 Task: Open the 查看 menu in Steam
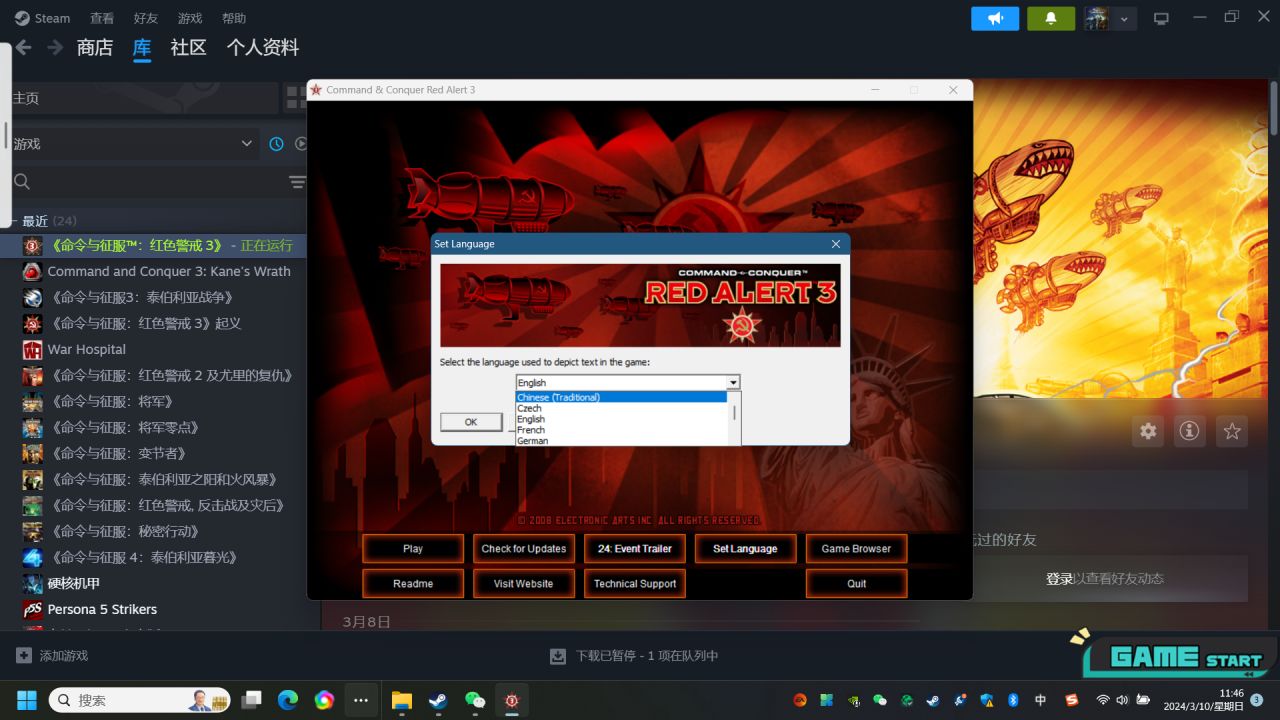(102, 18)
